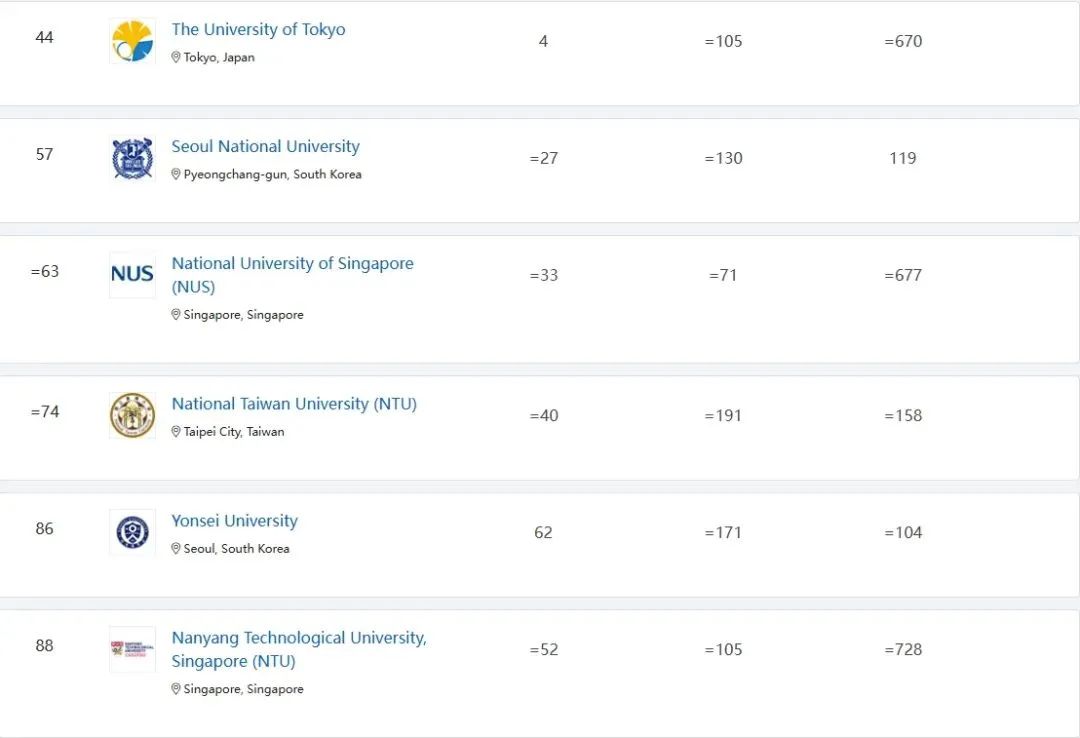
Task: Open Nanyang Technological University, Singapore link
Action: point(298,638)
